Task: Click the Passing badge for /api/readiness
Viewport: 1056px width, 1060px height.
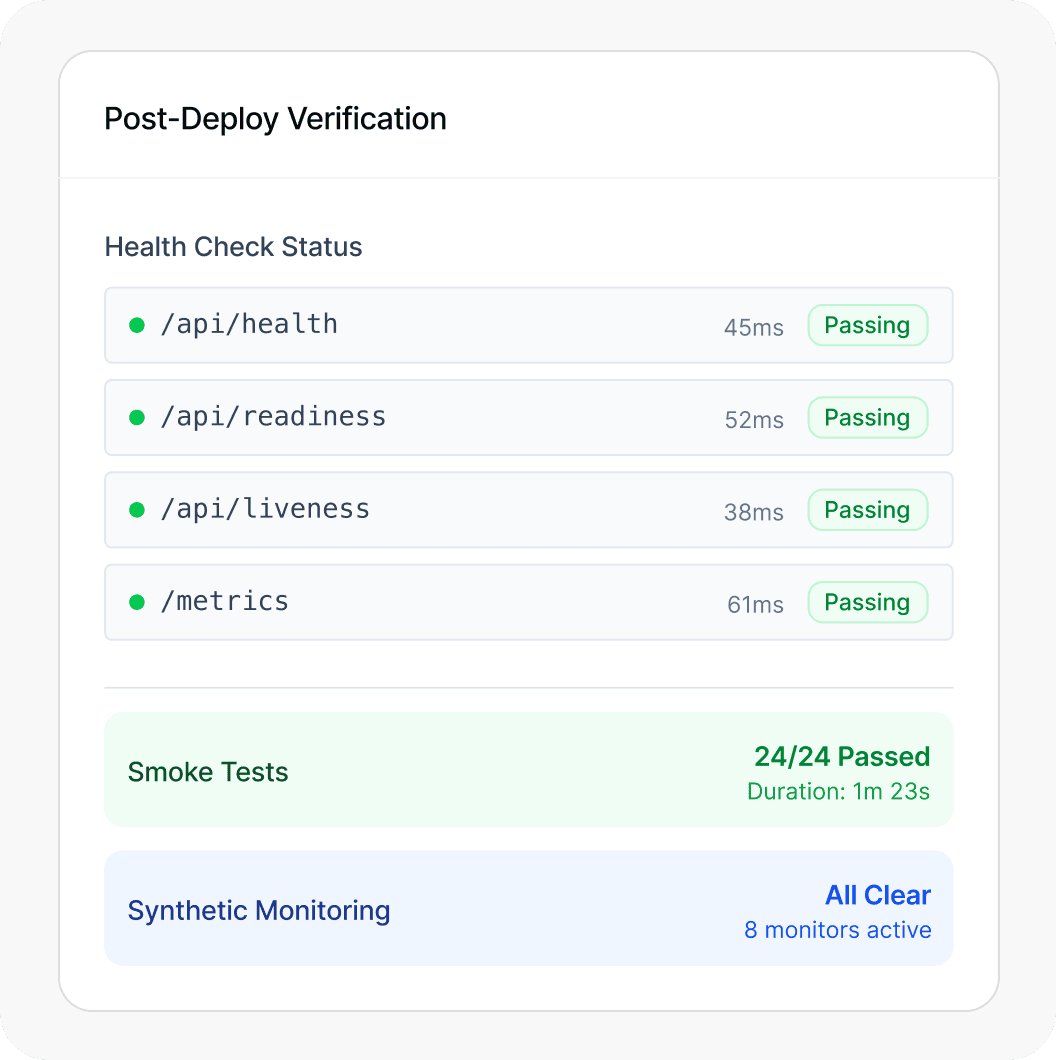Action: (x=867, y=418)
